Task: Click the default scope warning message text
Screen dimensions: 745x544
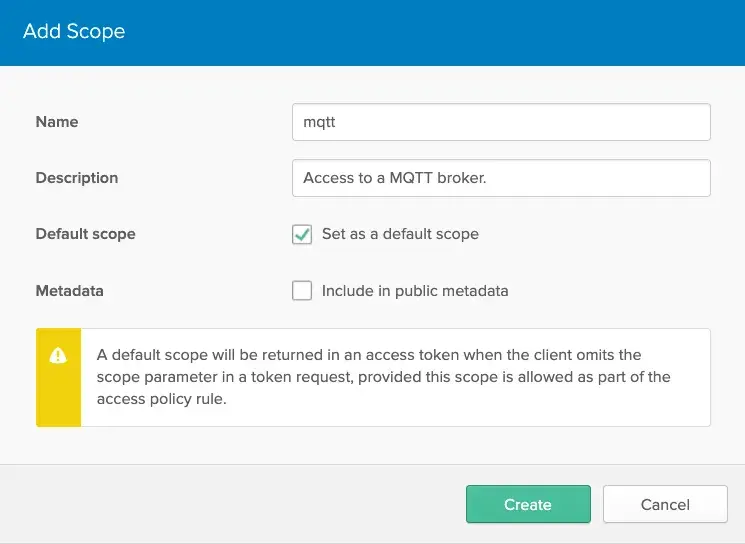Action: click(x=383, y=377)
